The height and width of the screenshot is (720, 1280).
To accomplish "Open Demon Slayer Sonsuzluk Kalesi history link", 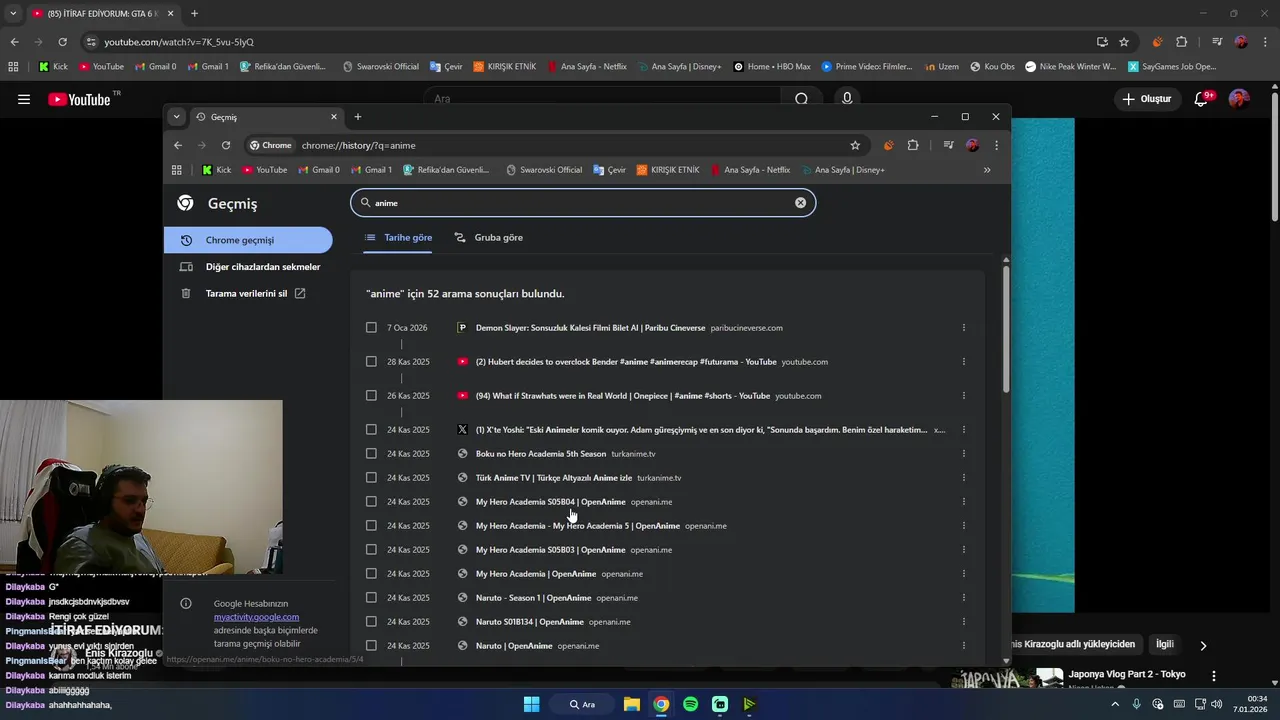I will pos(590,328).
